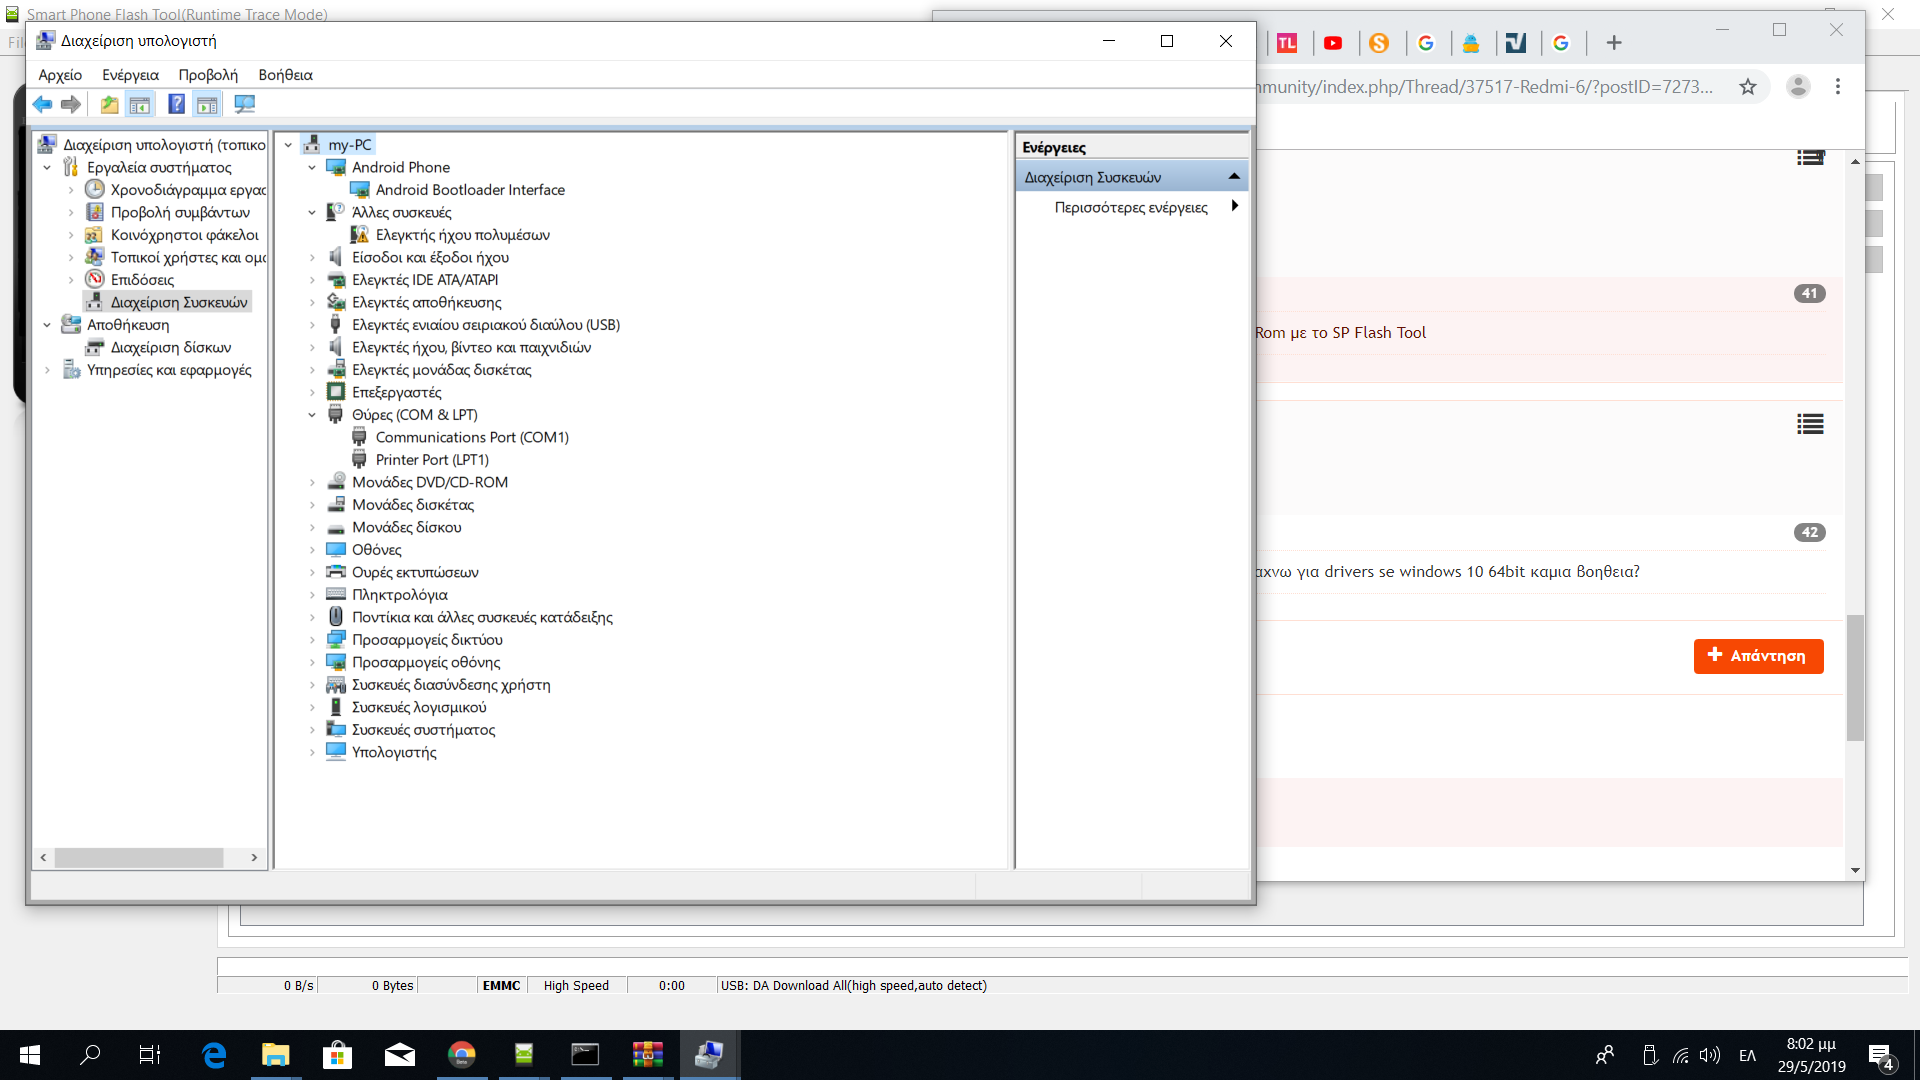Open the Android Bootloader Interface device
This screenshot has width=1920, height=1080.
[470, 190]
